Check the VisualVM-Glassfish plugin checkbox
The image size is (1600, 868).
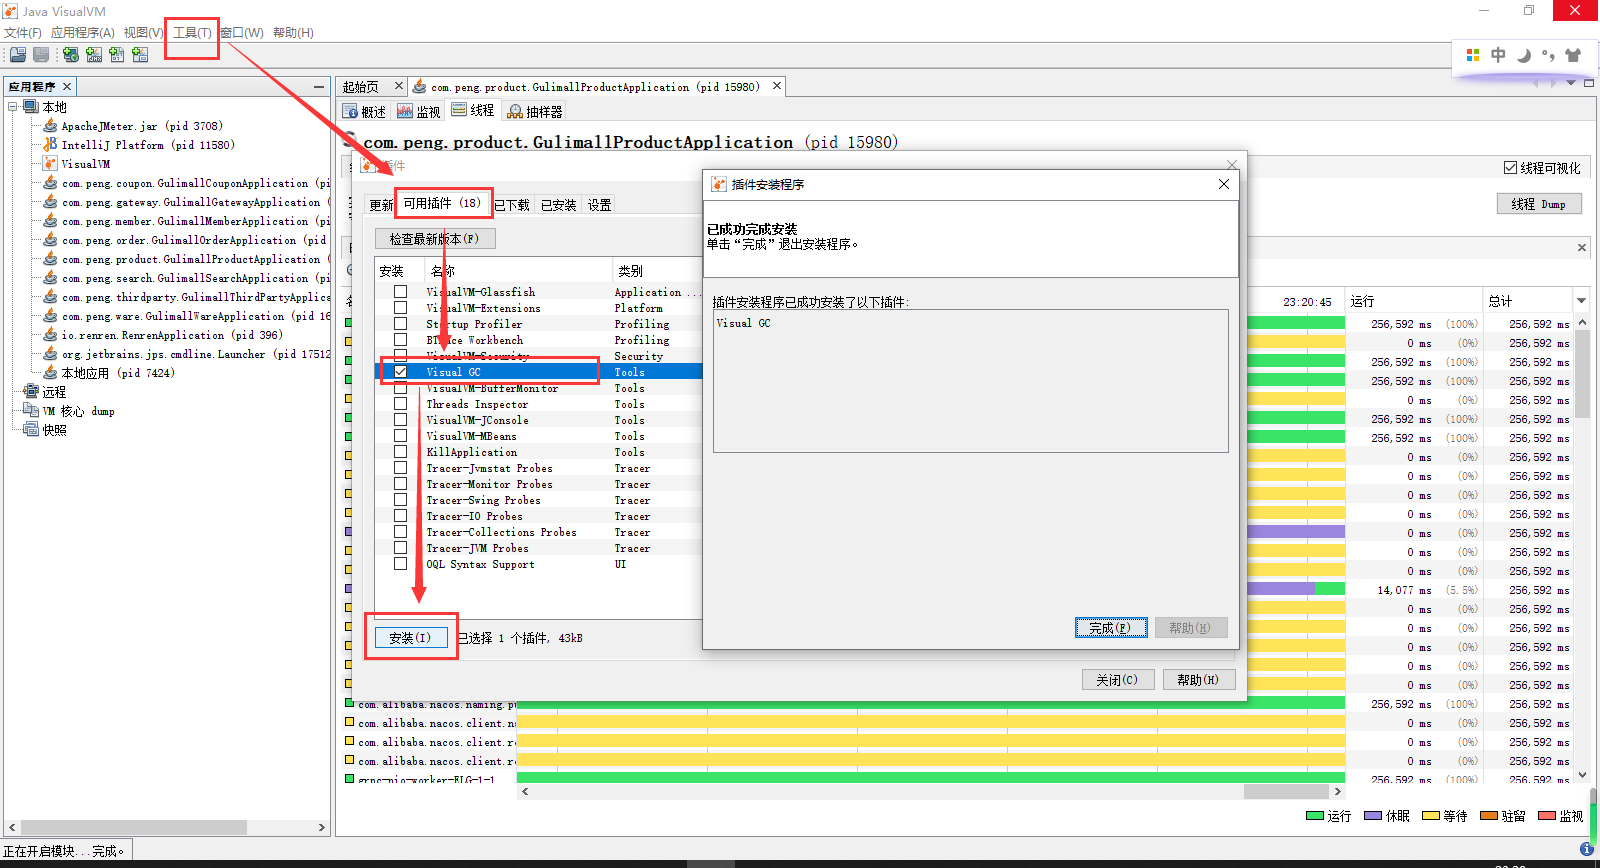tap(400, 292)
